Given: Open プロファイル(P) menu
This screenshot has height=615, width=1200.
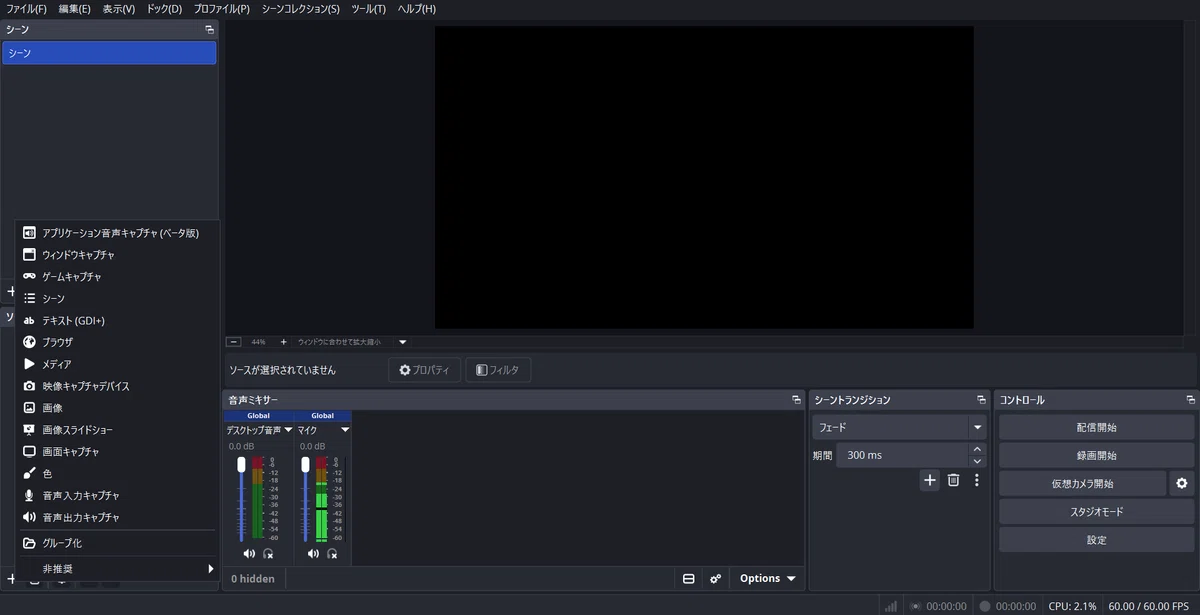Looking at the screenshot, I should tap(222, 9).
